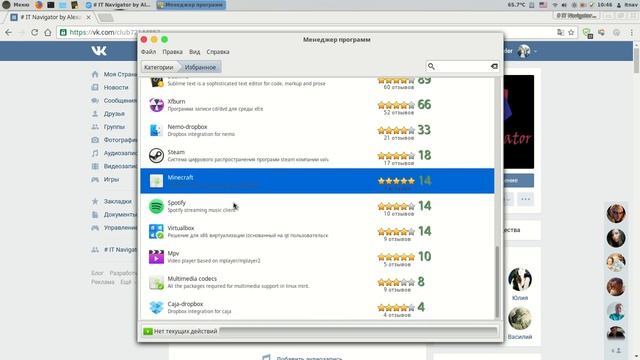640x360 pixels.
Task: Click the bottom progress bar
Action: pyautogui.click(x=358, y=331)
